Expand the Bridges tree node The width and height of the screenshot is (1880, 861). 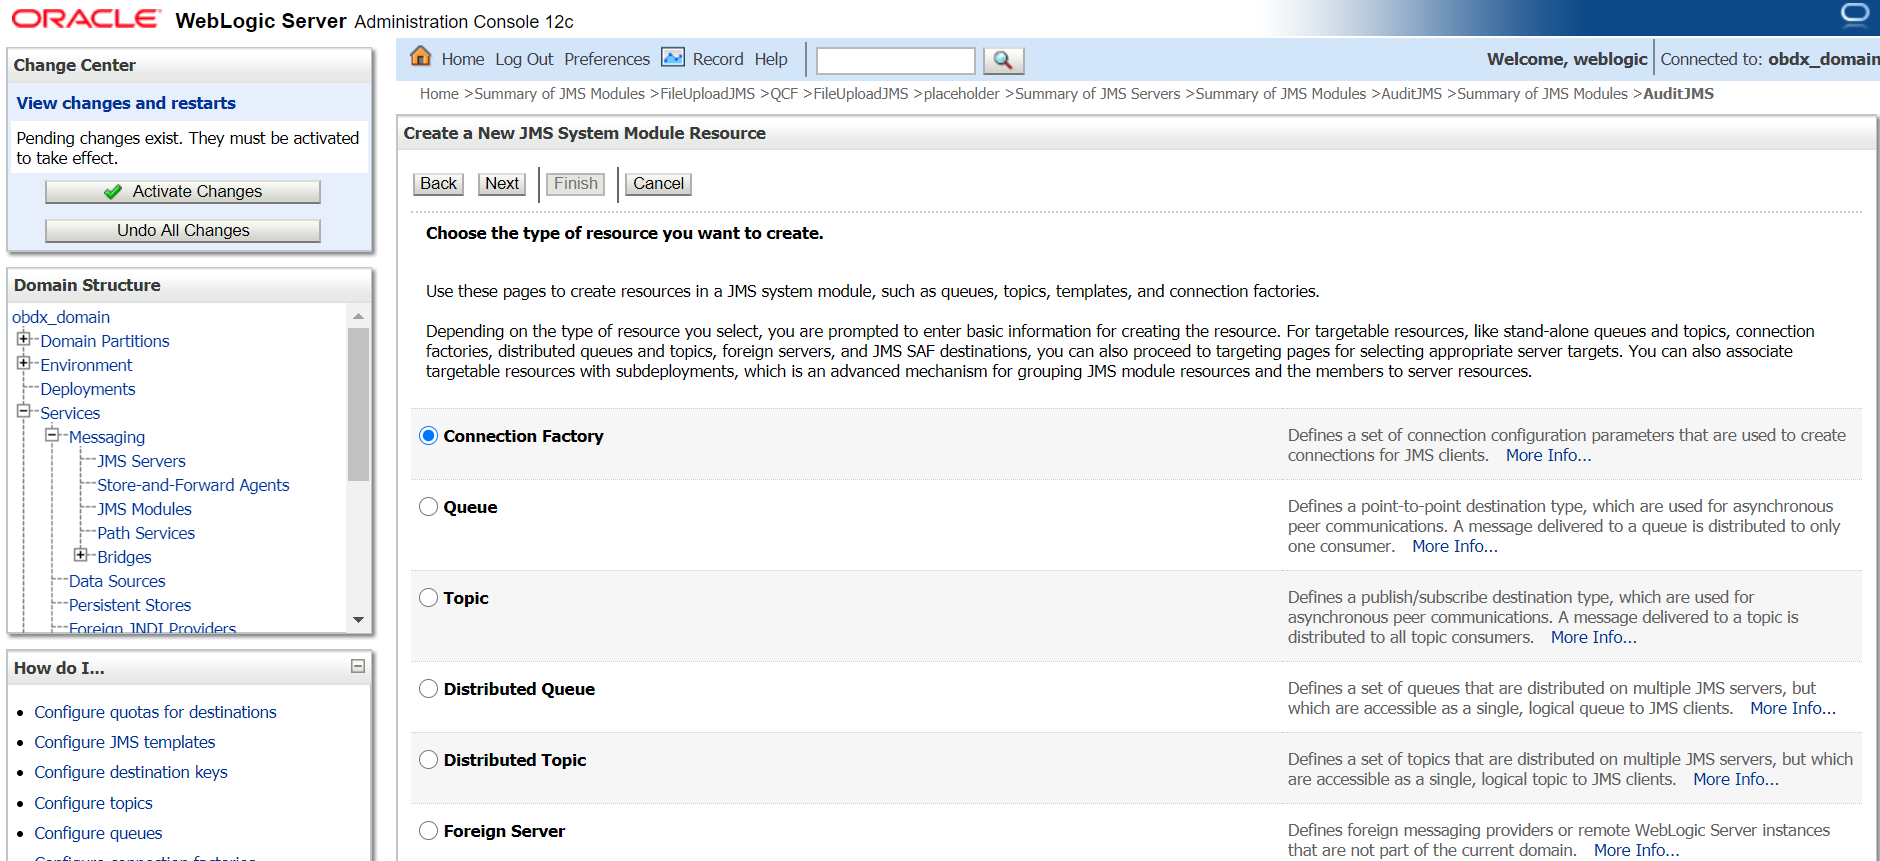[x=80, y=555]
